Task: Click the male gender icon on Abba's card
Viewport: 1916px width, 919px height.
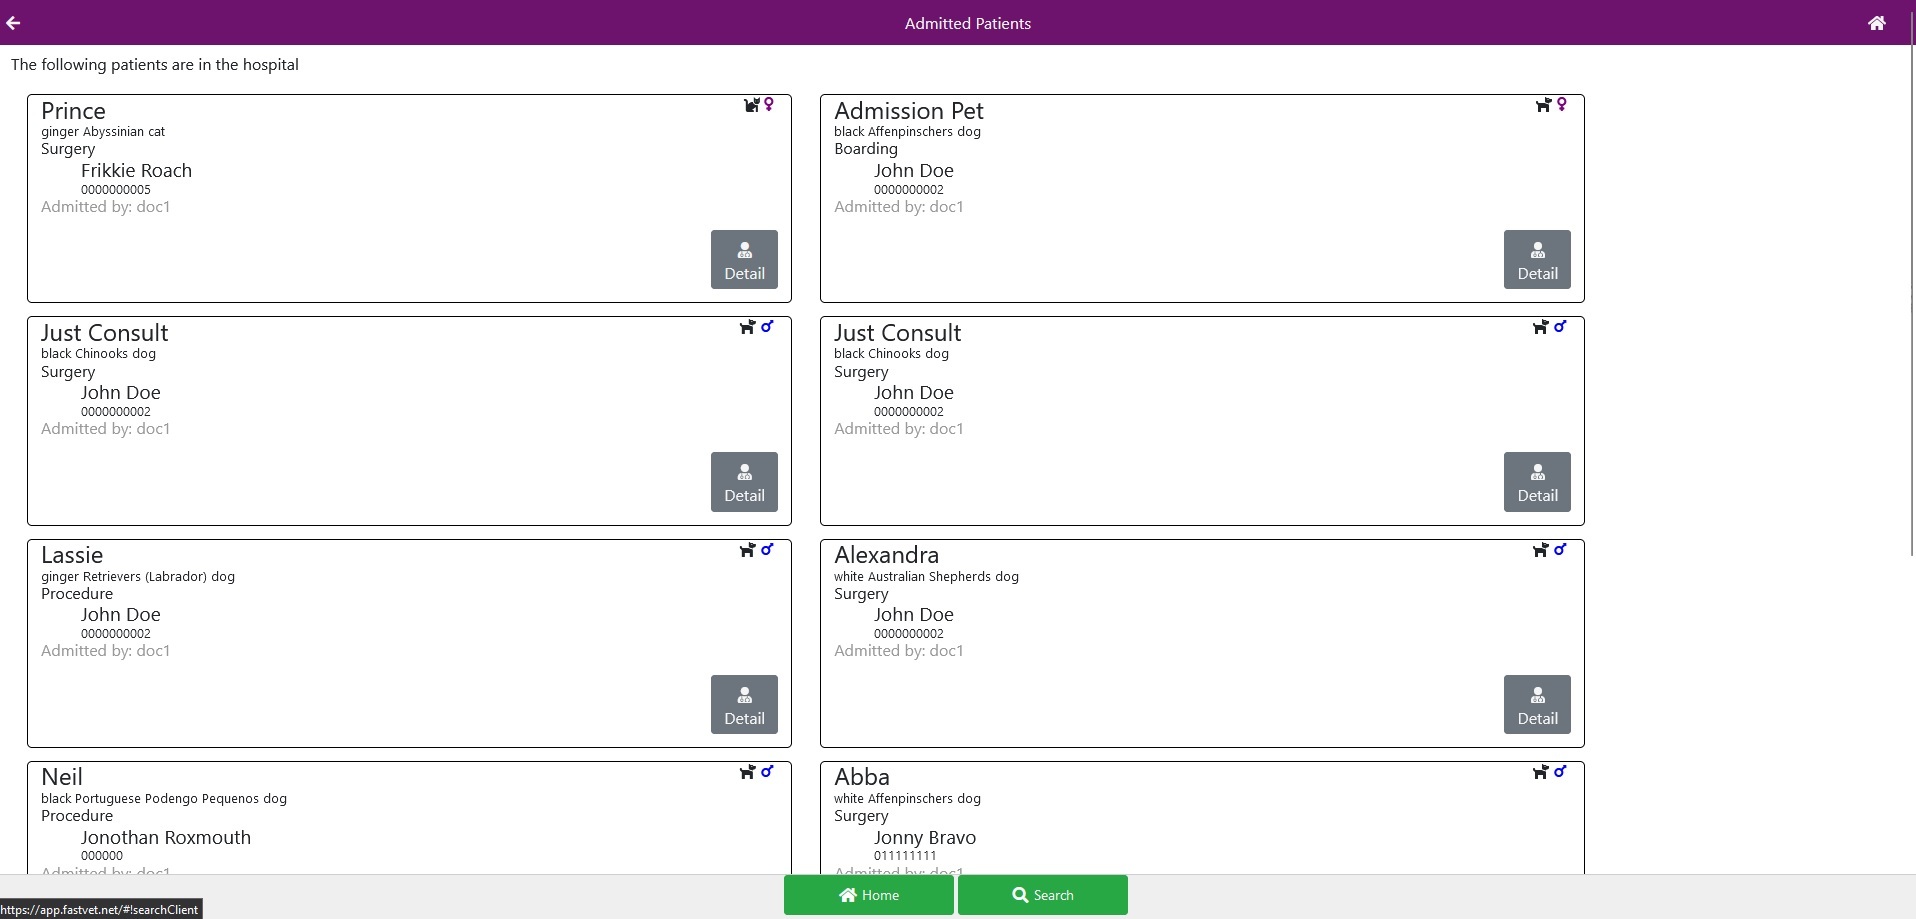Action: pyautogui.click(x=1560, y=771)
